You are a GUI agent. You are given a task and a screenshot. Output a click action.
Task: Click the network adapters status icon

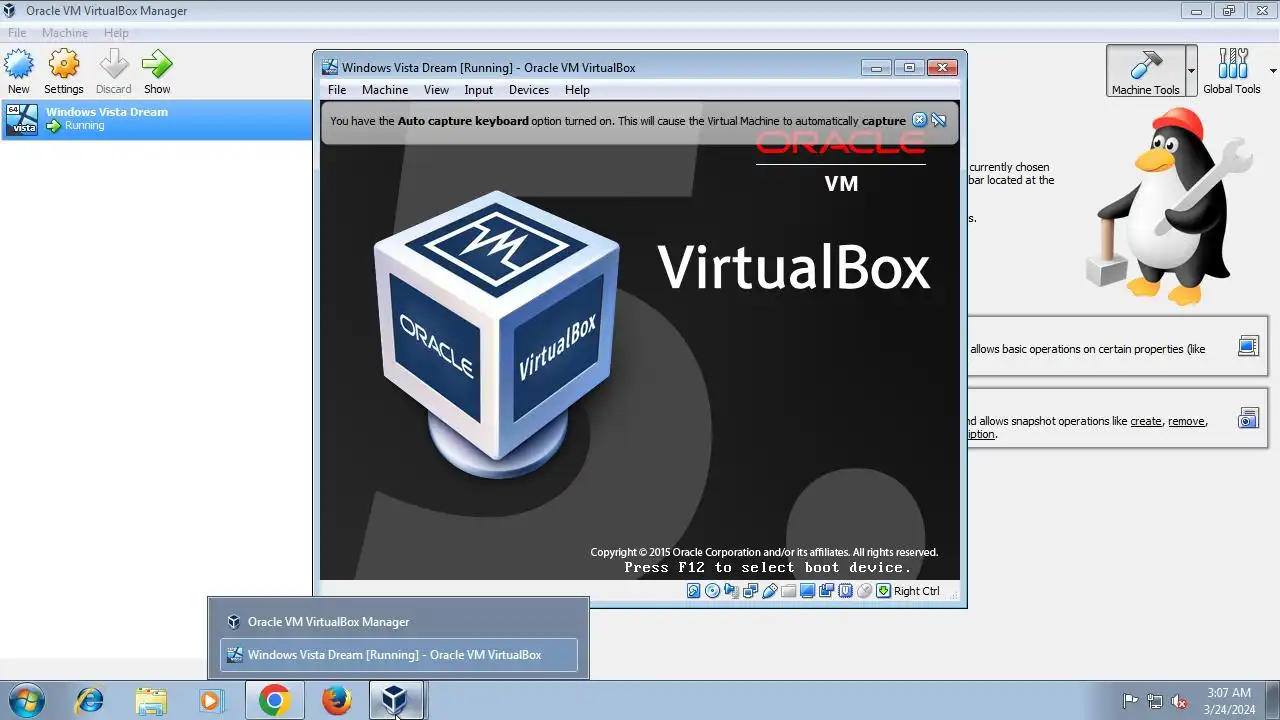750,591
